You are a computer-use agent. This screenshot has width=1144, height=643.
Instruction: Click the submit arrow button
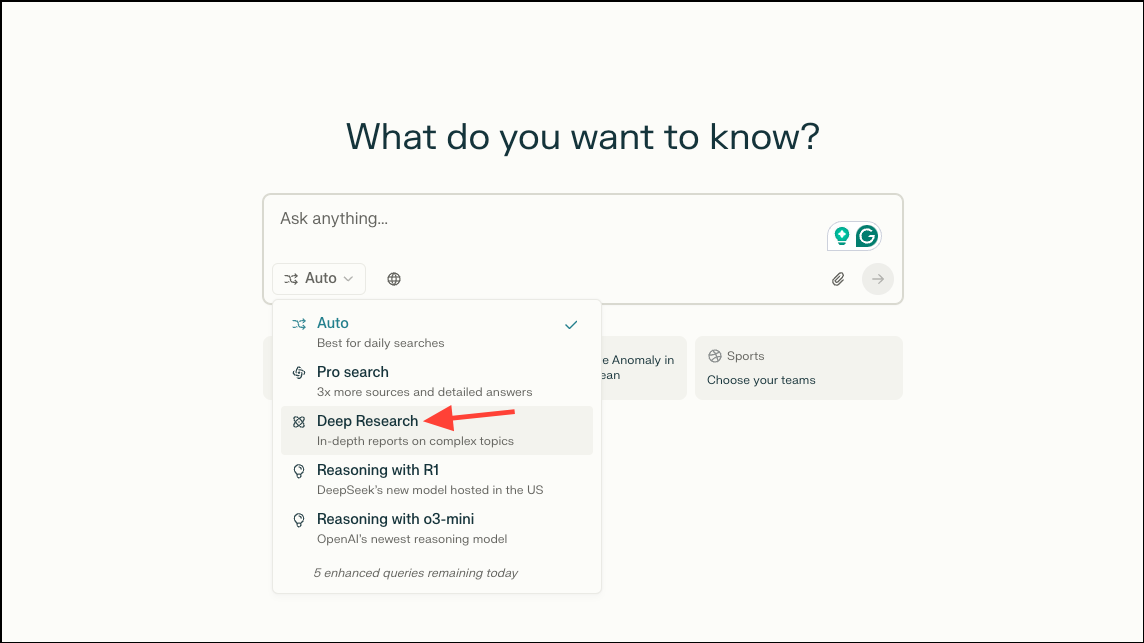pyautogui.click(x=877, y=278)
